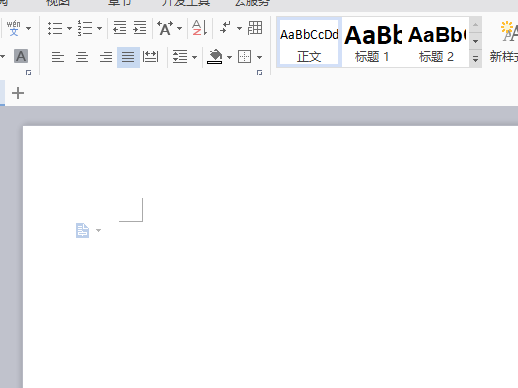This screenshot has height=388, width=518.
Task: Click the character shading A icon
Action: click(21, 56)
